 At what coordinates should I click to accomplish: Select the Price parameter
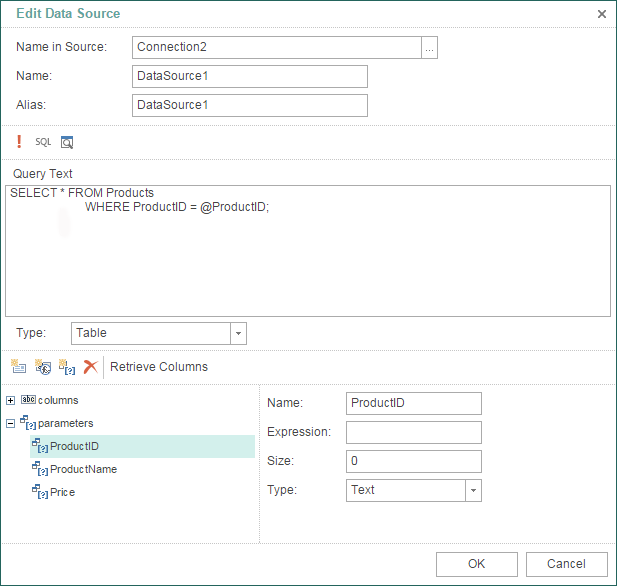tap(63, 492)
